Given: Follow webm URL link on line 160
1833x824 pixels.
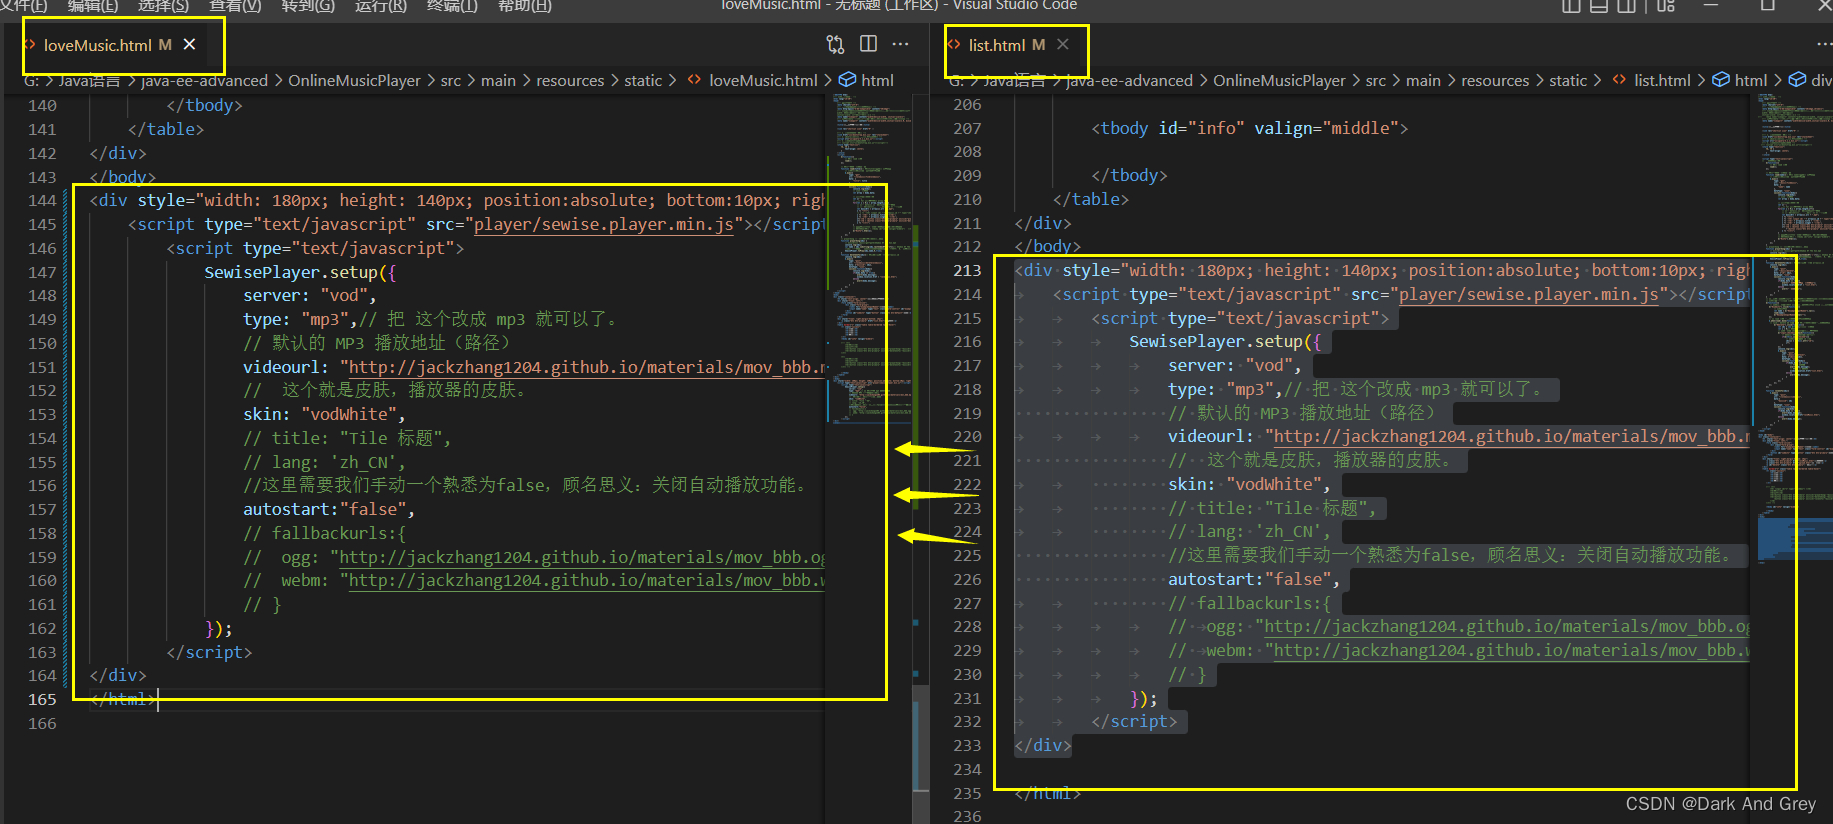Looking at the screenshot, I should (586, 580).
